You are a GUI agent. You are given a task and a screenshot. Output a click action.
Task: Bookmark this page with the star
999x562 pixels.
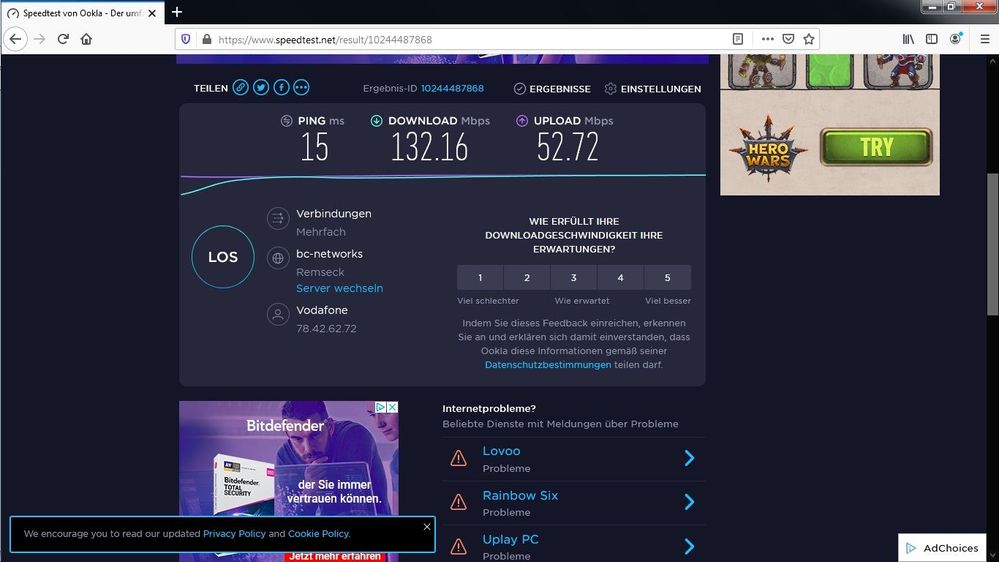pos(809,39)
